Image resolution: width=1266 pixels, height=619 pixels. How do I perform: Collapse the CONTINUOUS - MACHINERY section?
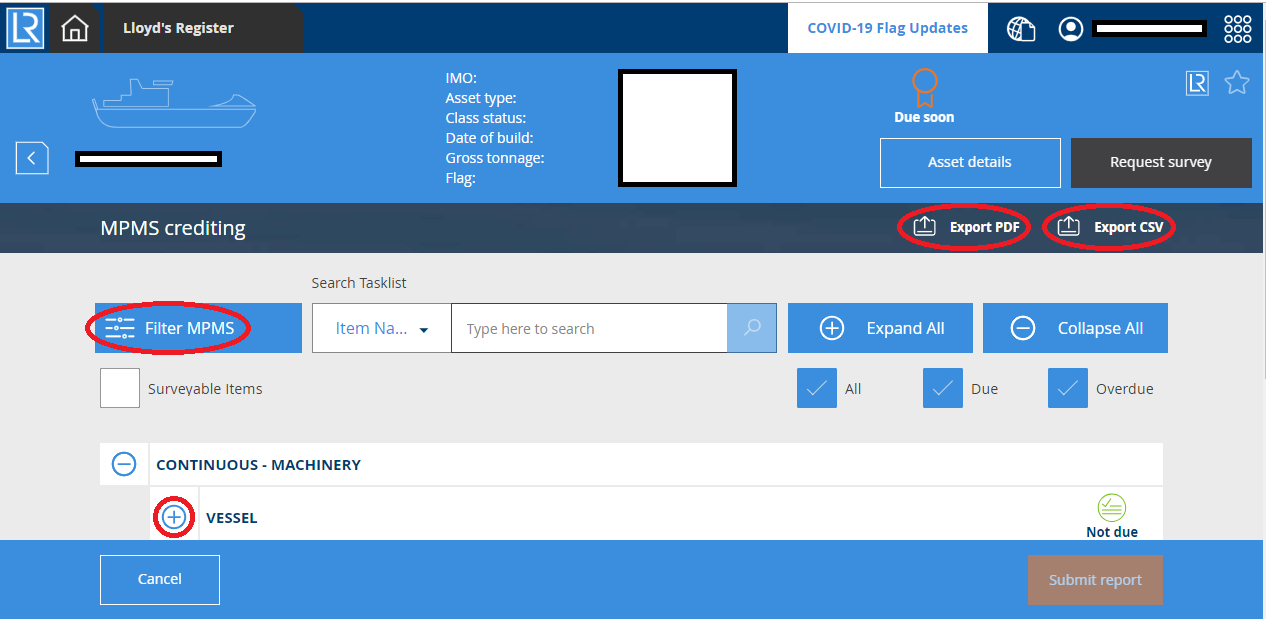click(x=124, y=464)
